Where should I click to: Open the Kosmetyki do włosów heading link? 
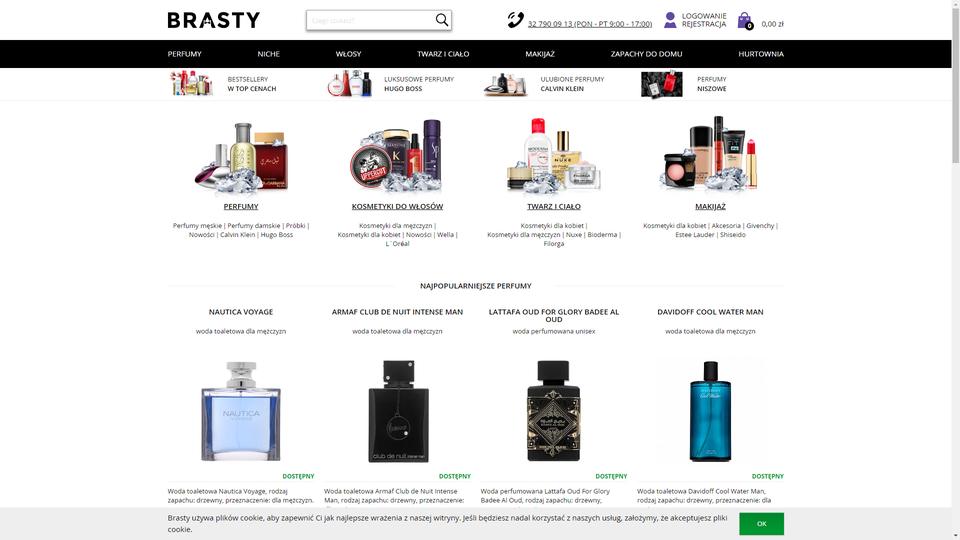(x=397, y=206)
